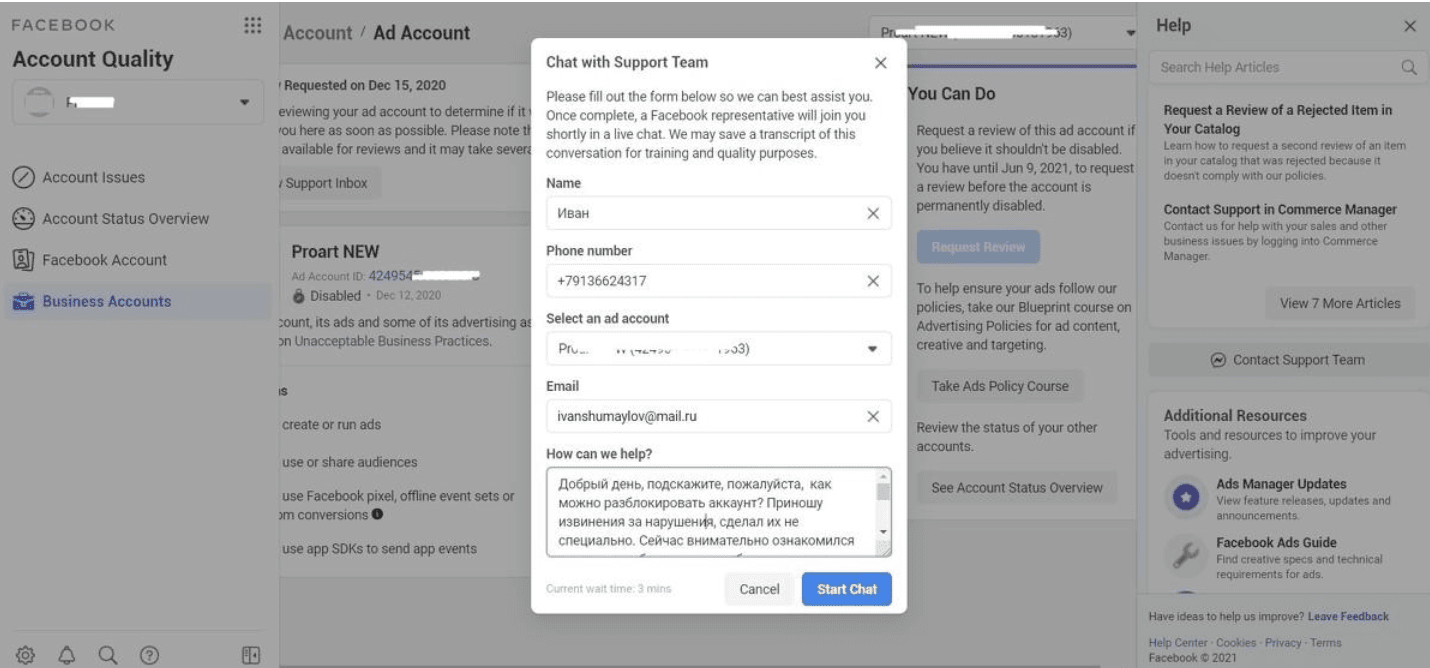
Task: Click the See Account Status Overview button
Action: click(x=1017, y=488)
